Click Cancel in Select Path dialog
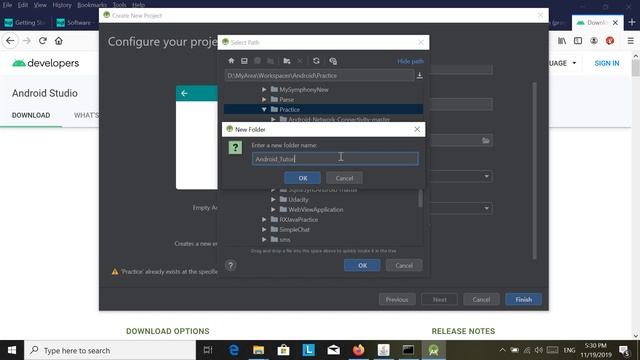 pyautogui.click(x=404, y=265)
